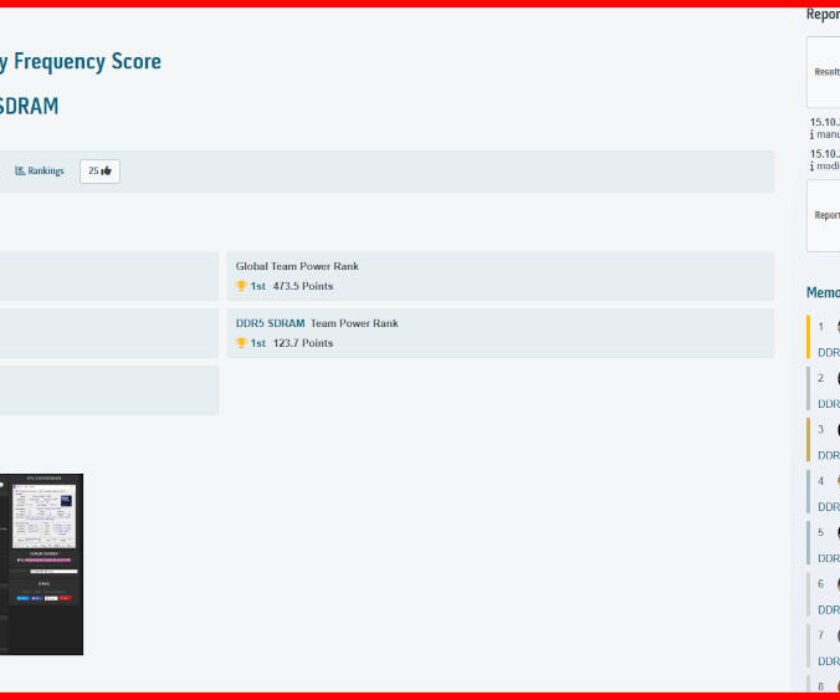The height and width of the screenshot is (700, 840).
Task: Click the Report box below the date entries
Action: 824,215
